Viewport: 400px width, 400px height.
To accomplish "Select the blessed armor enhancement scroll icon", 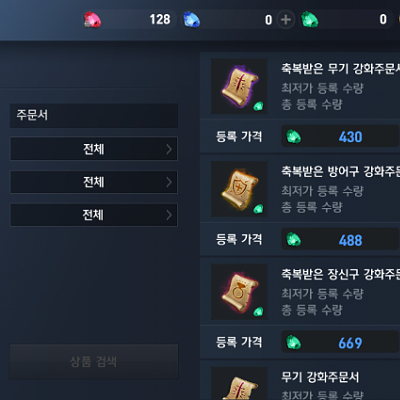I will coord(239,189).
